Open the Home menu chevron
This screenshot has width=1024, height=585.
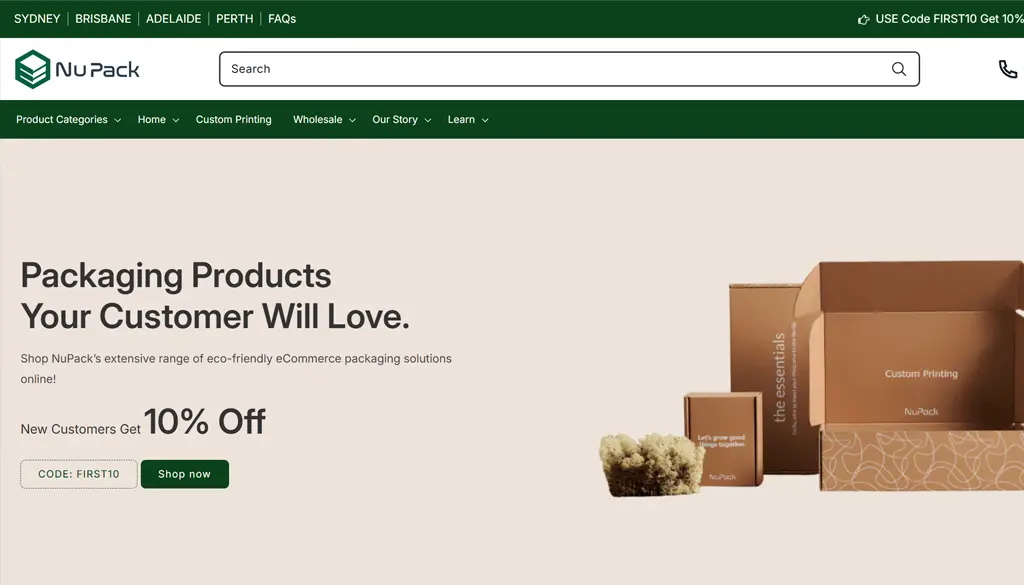point(176,120)
